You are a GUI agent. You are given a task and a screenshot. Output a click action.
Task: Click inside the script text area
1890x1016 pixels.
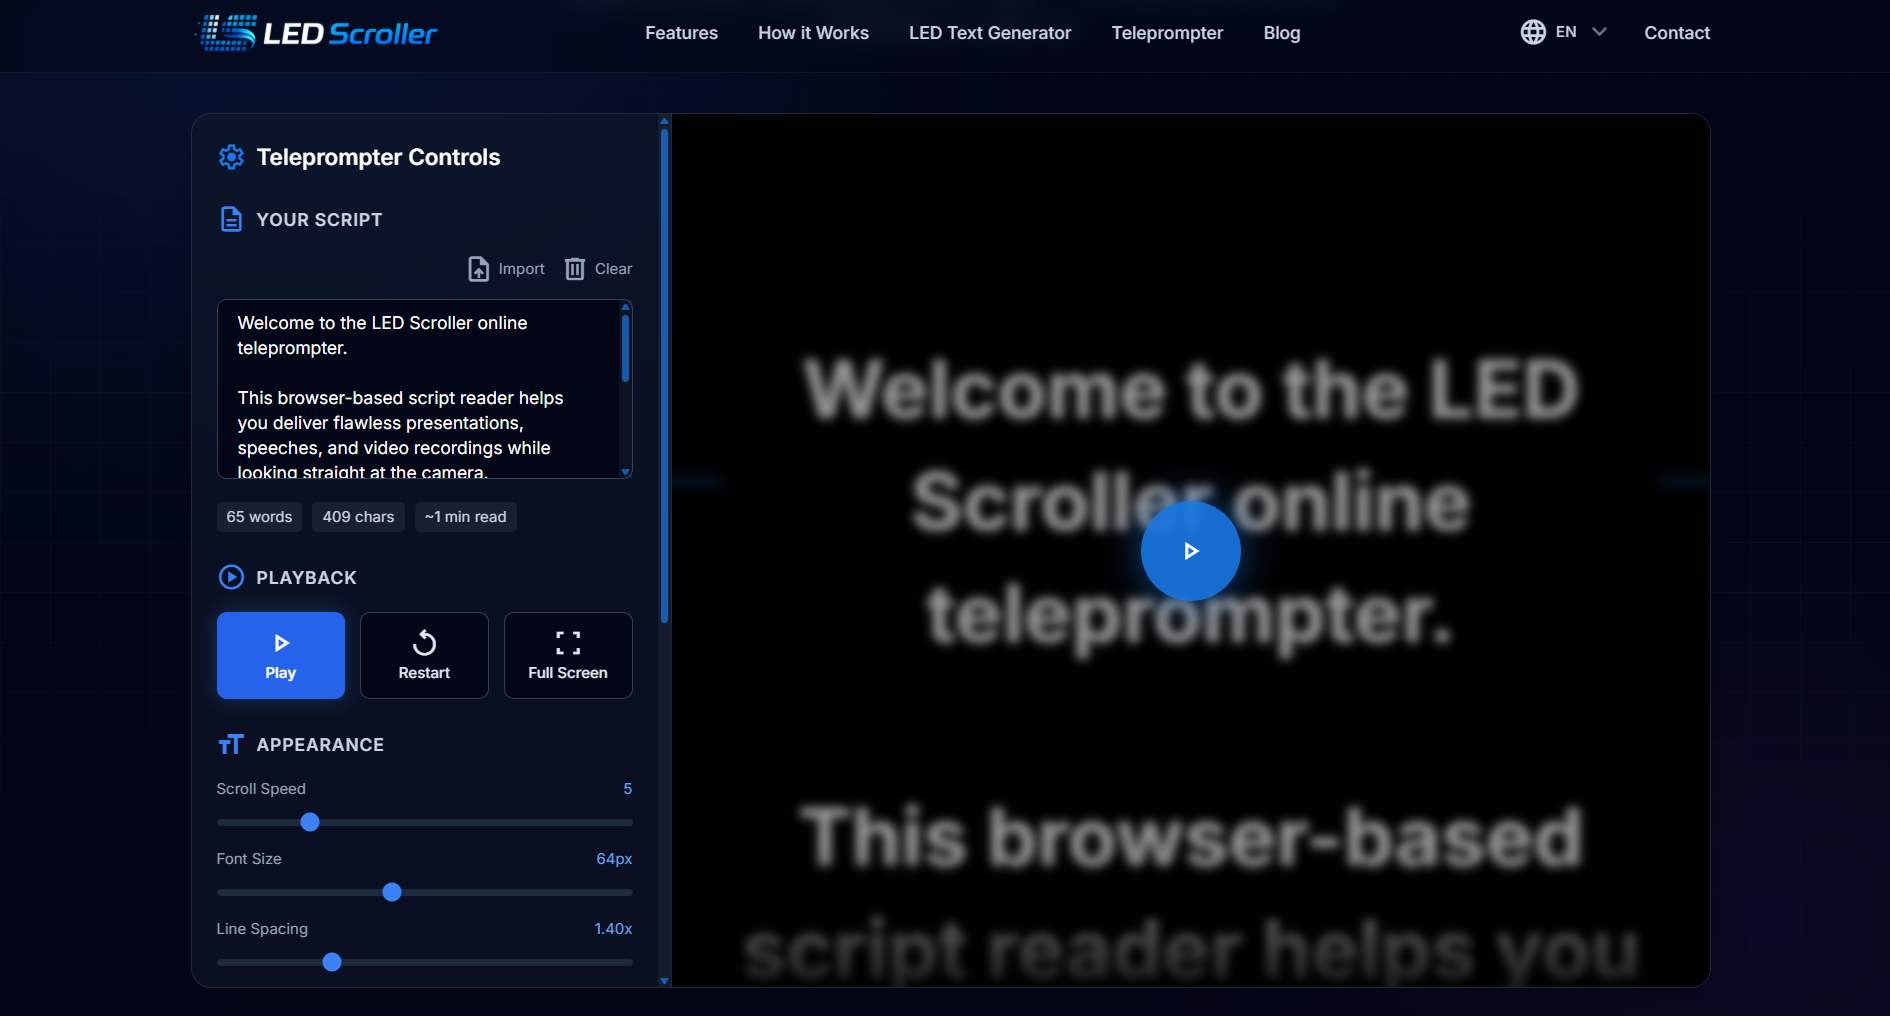pyautogui.click(x=419, y=389)
